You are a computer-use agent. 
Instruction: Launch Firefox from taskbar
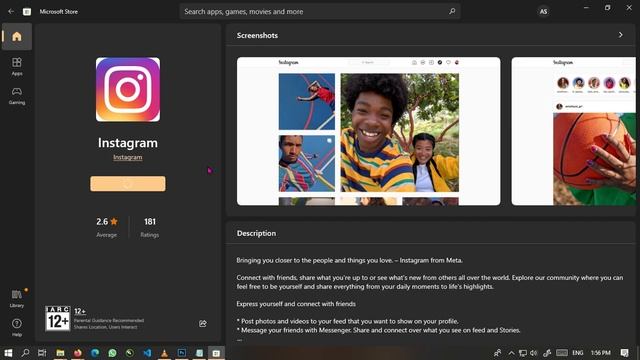click(78, 353)
